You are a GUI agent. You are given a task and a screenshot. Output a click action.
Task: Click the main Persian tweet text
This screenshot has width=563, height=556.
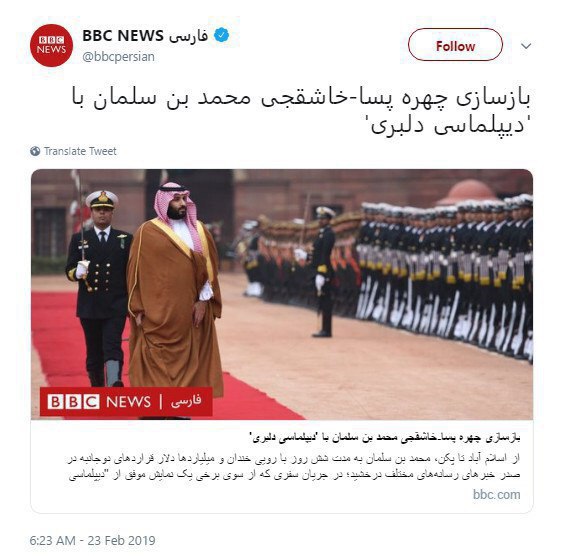[301, 111]
